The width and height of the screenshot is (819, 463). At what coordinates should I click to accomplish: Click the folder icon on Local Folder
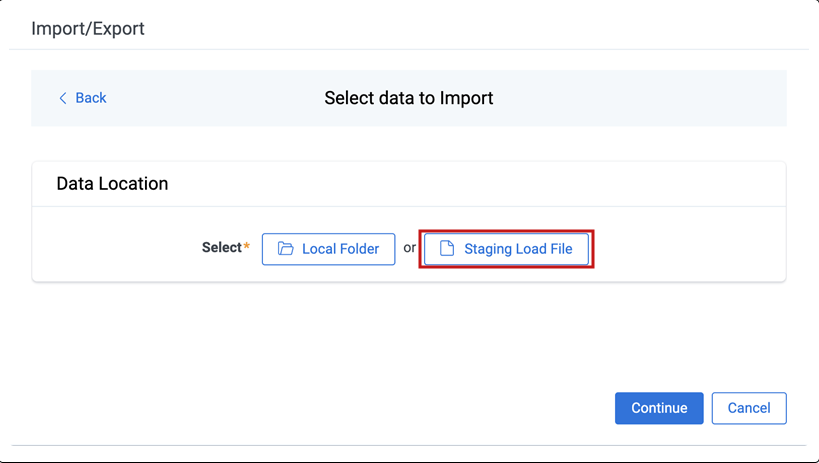point(285,249)
